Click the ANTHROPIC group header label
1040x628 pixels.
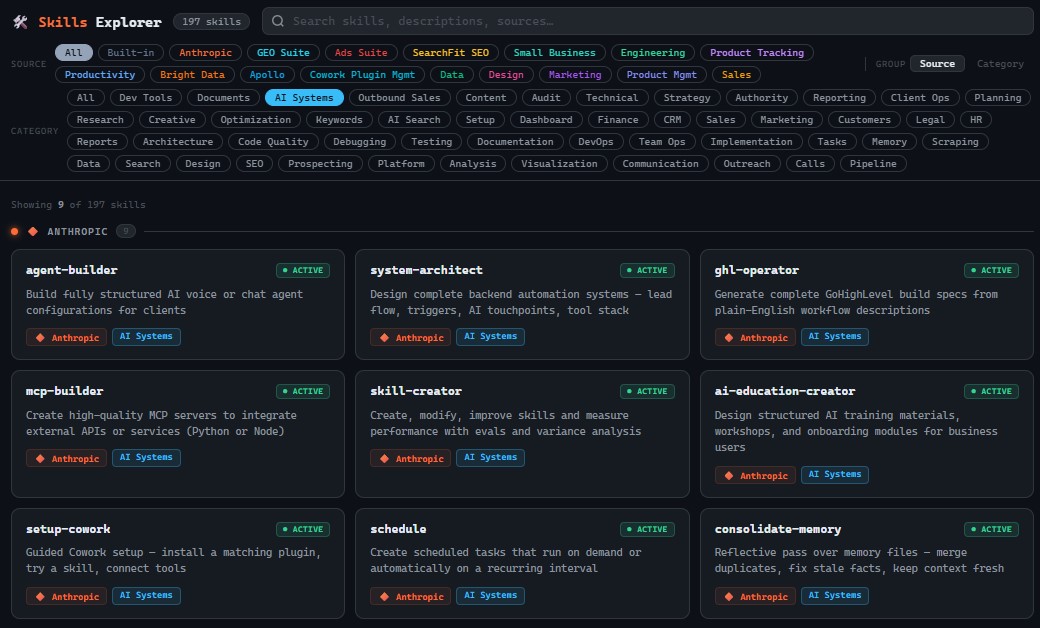point(77,231)
